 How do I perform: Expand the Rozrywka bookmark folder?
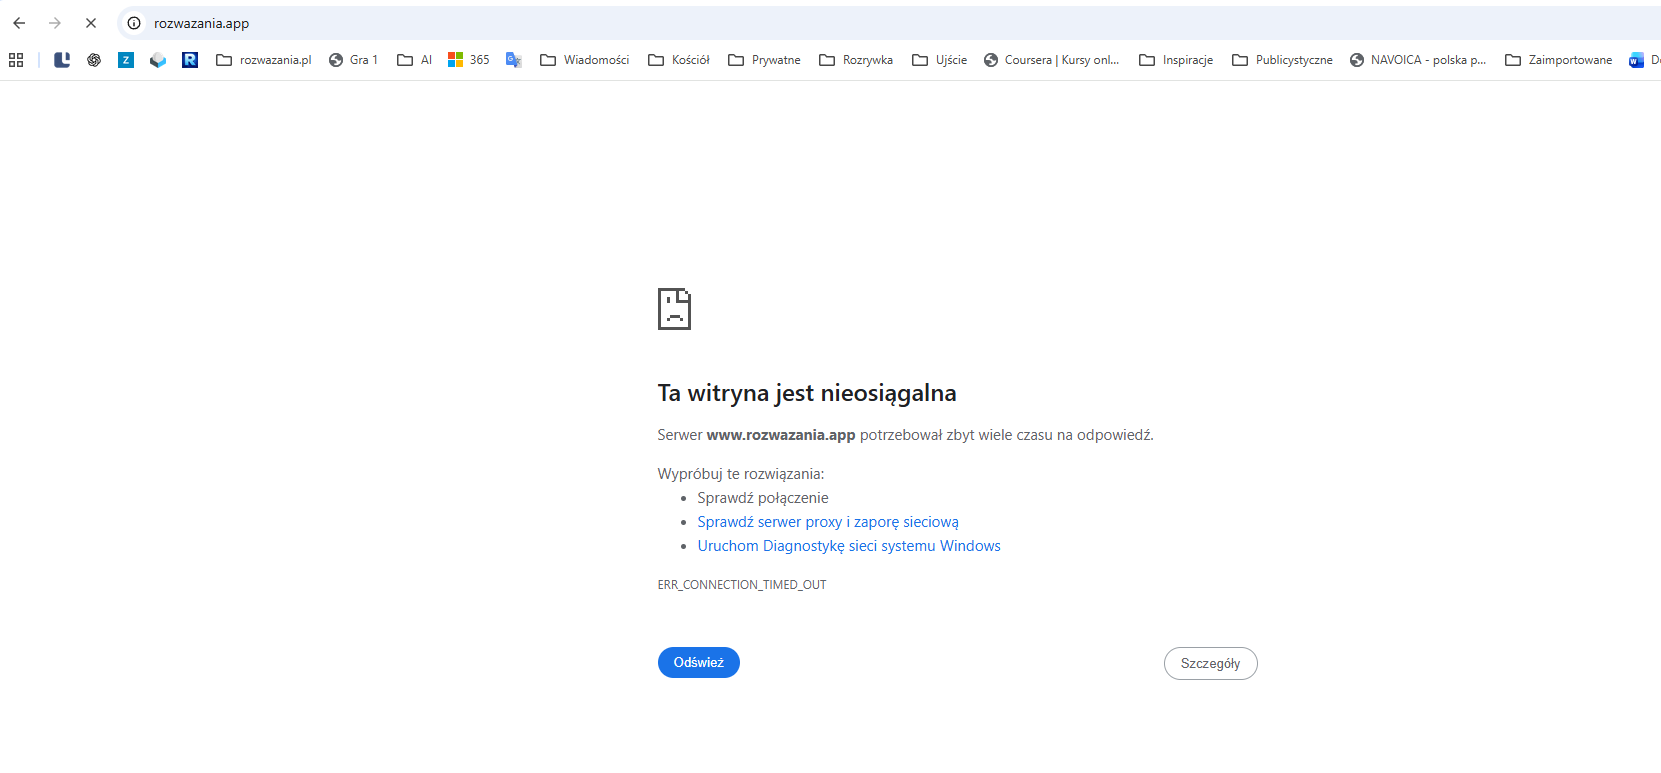856,60
